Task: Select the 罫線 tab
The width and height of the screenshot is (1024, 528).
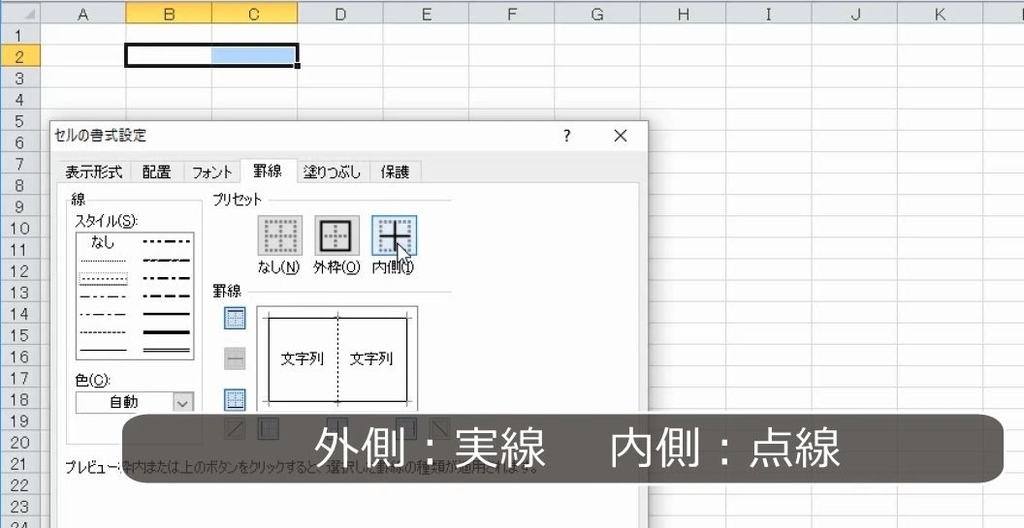Action: (268, 171)
